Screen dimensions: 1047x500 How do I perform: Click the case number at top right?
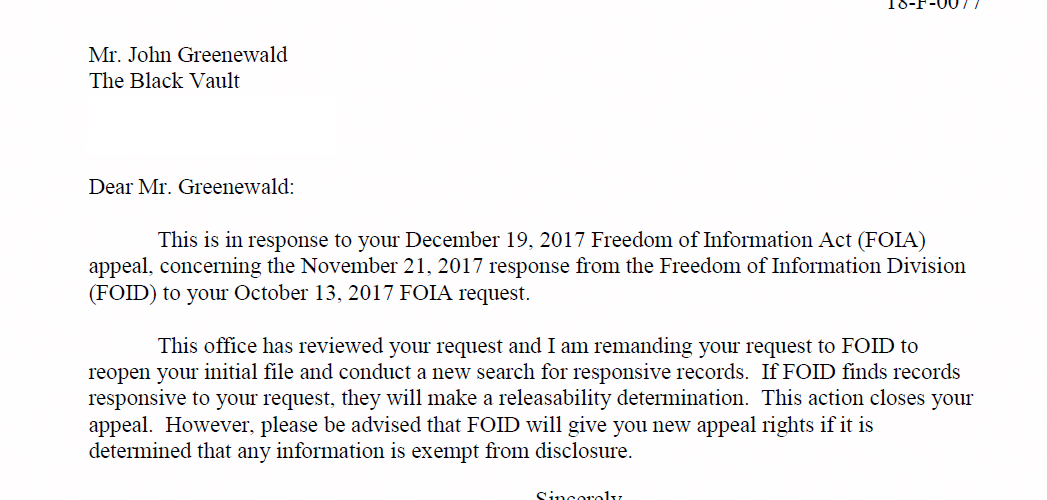[x=933, y=5]
